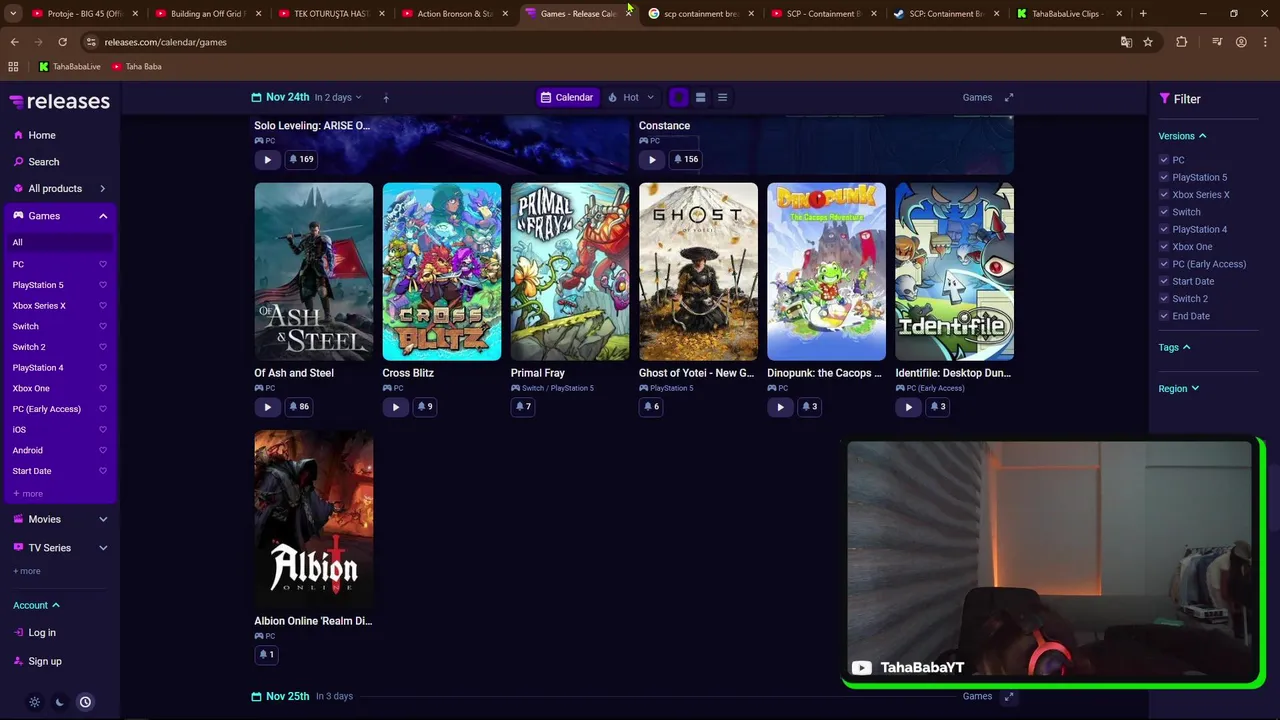Open Ghost of Yotei cover thumbnail

click(698, 271)
